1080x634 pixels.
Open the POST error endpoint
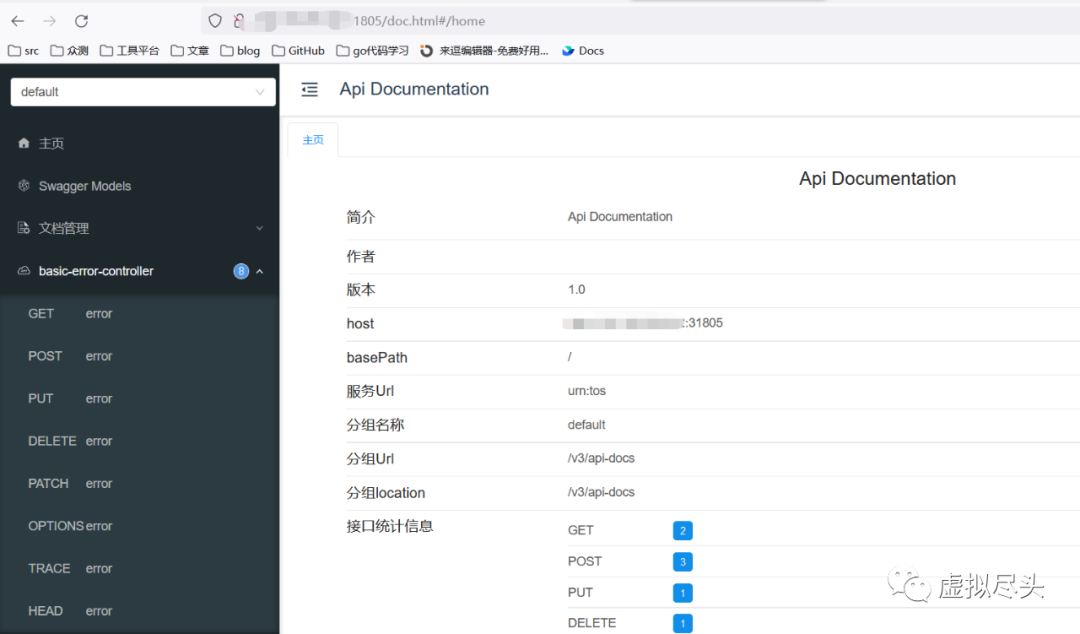(x=140, y=356)
